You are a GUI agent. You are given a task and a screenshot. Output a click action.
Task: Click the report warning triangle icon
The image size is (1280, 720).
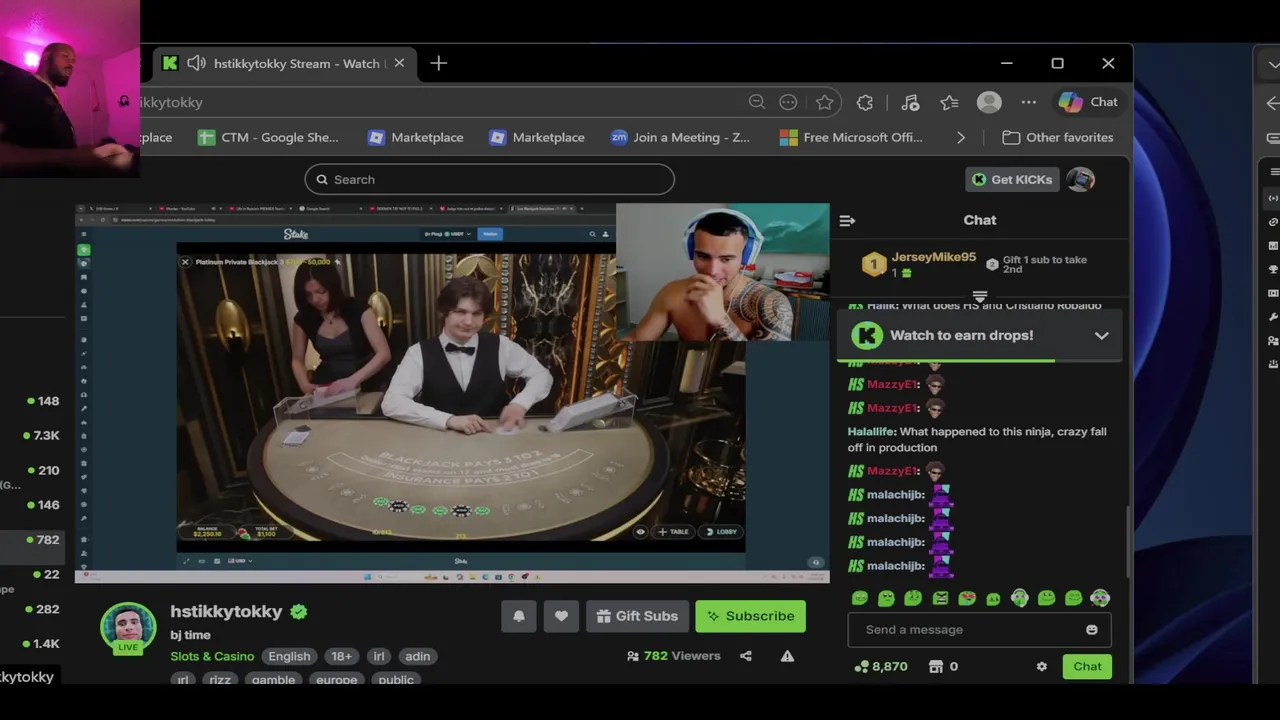[787, 656]
